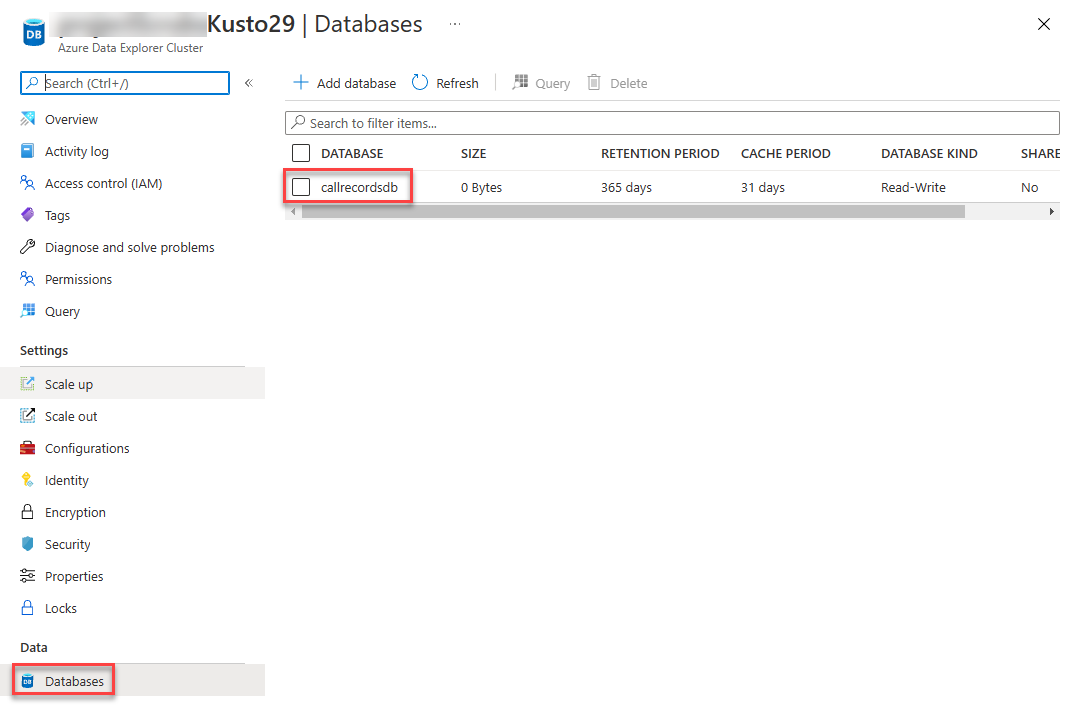Select the Configurations settings item
Screen dimensions: 1067x708
coord(87,448)
